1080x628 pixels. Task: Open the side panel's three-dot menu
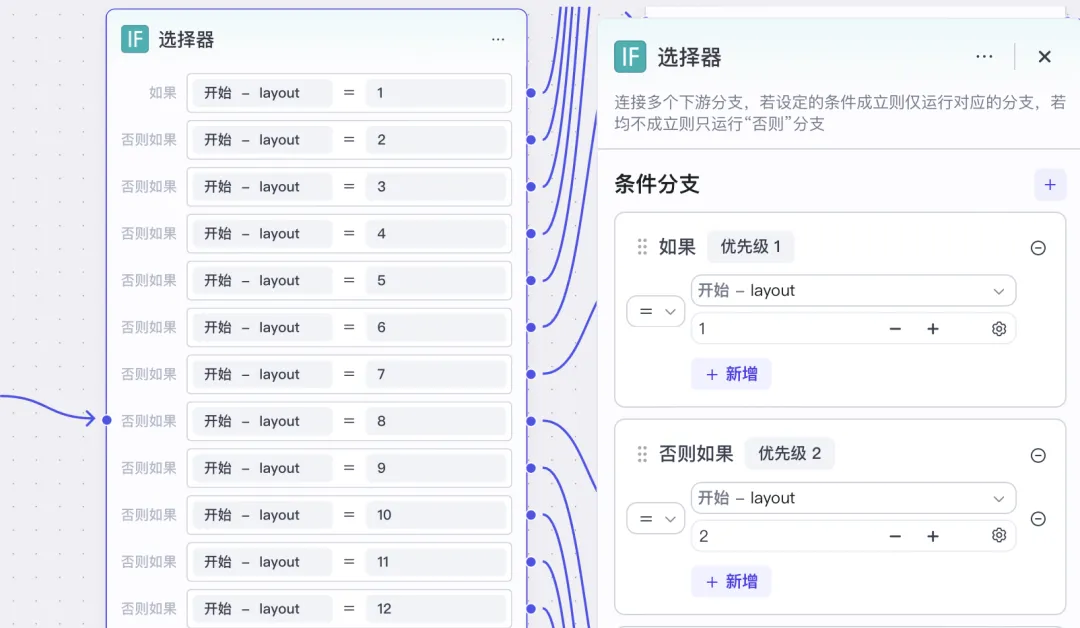[x=984, y=56]
